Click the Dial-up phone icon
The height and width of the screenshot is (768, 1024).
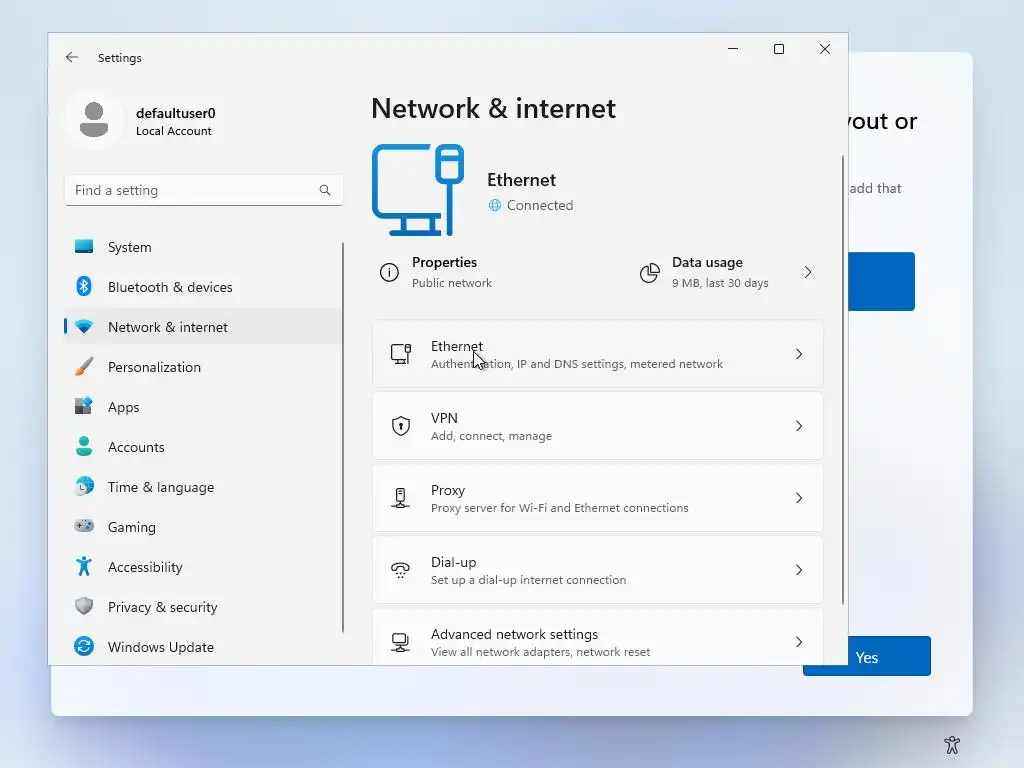(400, 570)
